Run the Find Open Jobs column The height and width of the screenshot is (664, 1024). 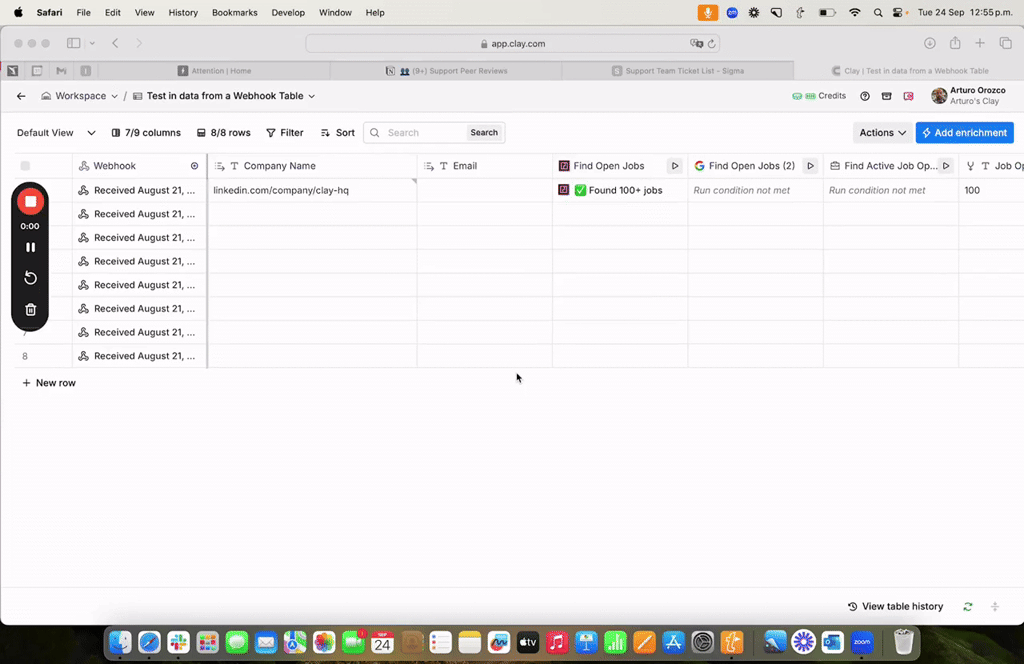[x=675, y=166]
